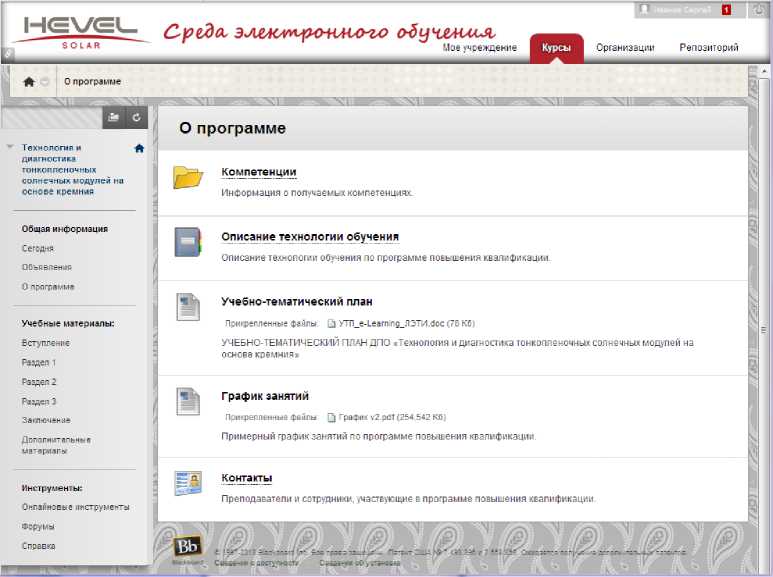This screenshot has height=577, width=773.
Task: Open the Описание технологии обучения link
Action: click(x=310, y=237)
